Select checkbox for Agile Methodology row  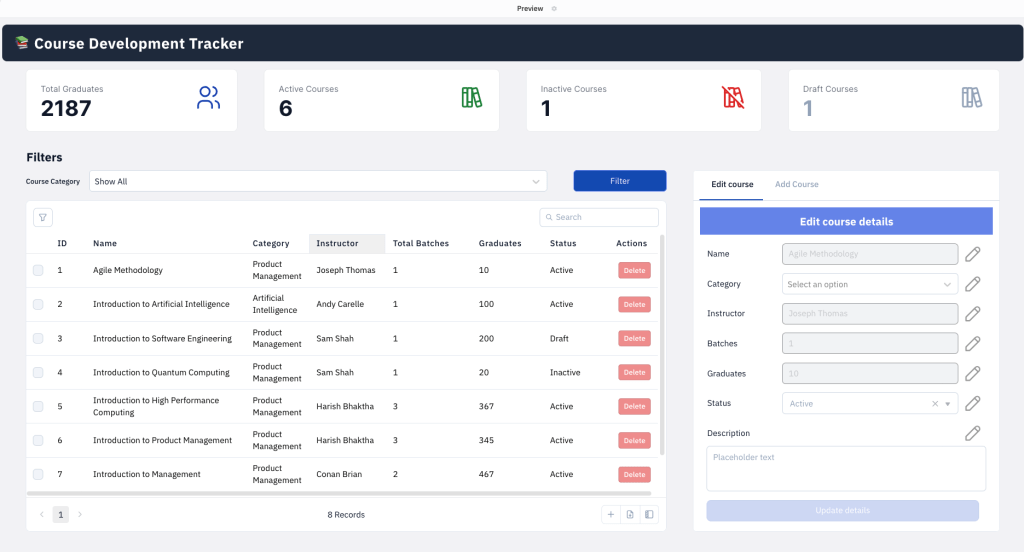click(38, 270)
